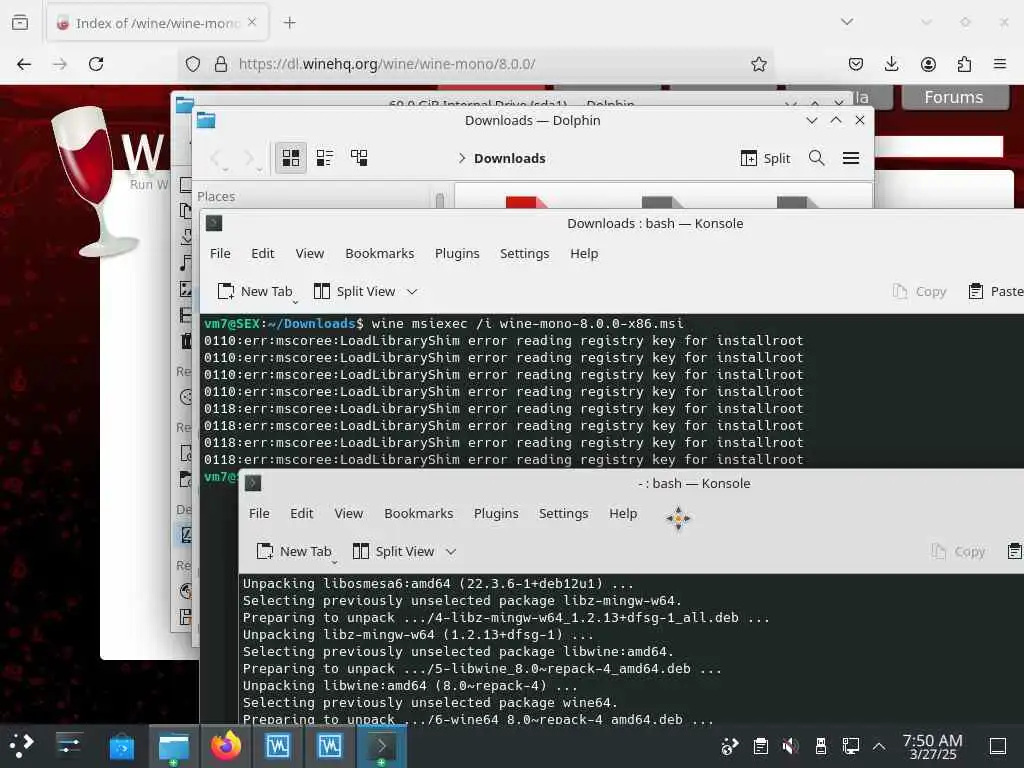Open System Settings from the taskbar
Viewport: 1024px width, 768px height.
point(69,745)
